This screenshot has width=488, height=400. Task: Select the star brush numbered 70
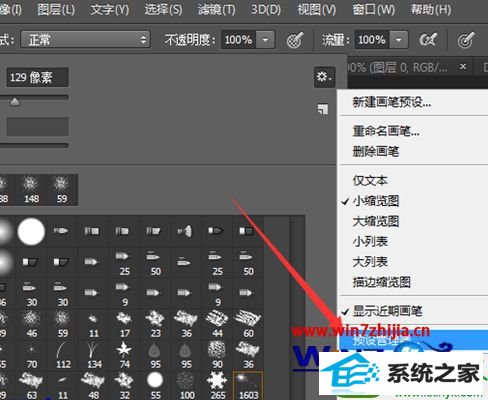coord(32,355)
